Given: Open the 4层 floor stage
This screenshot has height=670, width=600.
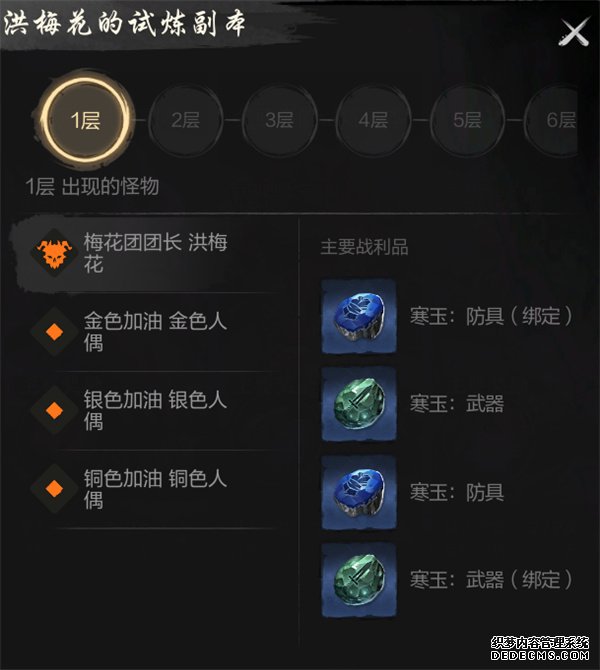Looking at the screenshot, I should pyautogui.click(x=374, y=120).
